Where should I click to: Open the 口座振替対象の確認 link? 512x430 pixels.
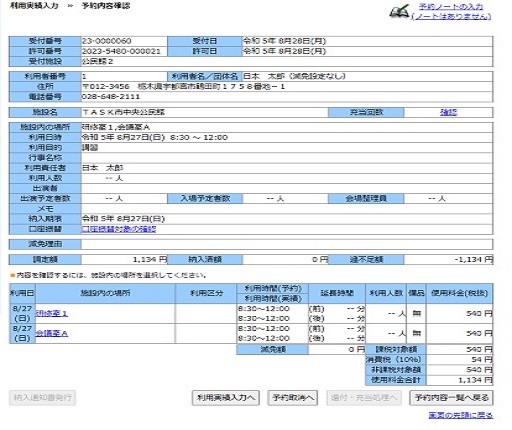point(119,229)
